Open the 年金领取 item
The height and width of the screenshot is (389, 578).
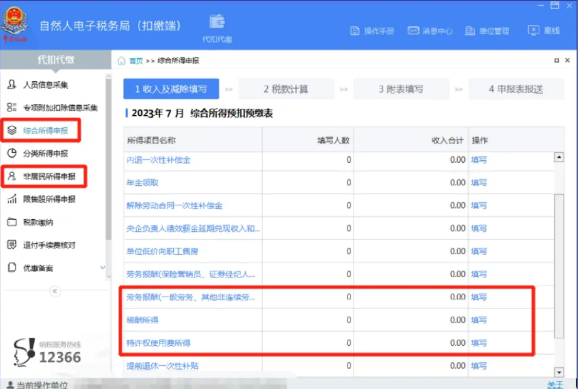click(142, 183)
